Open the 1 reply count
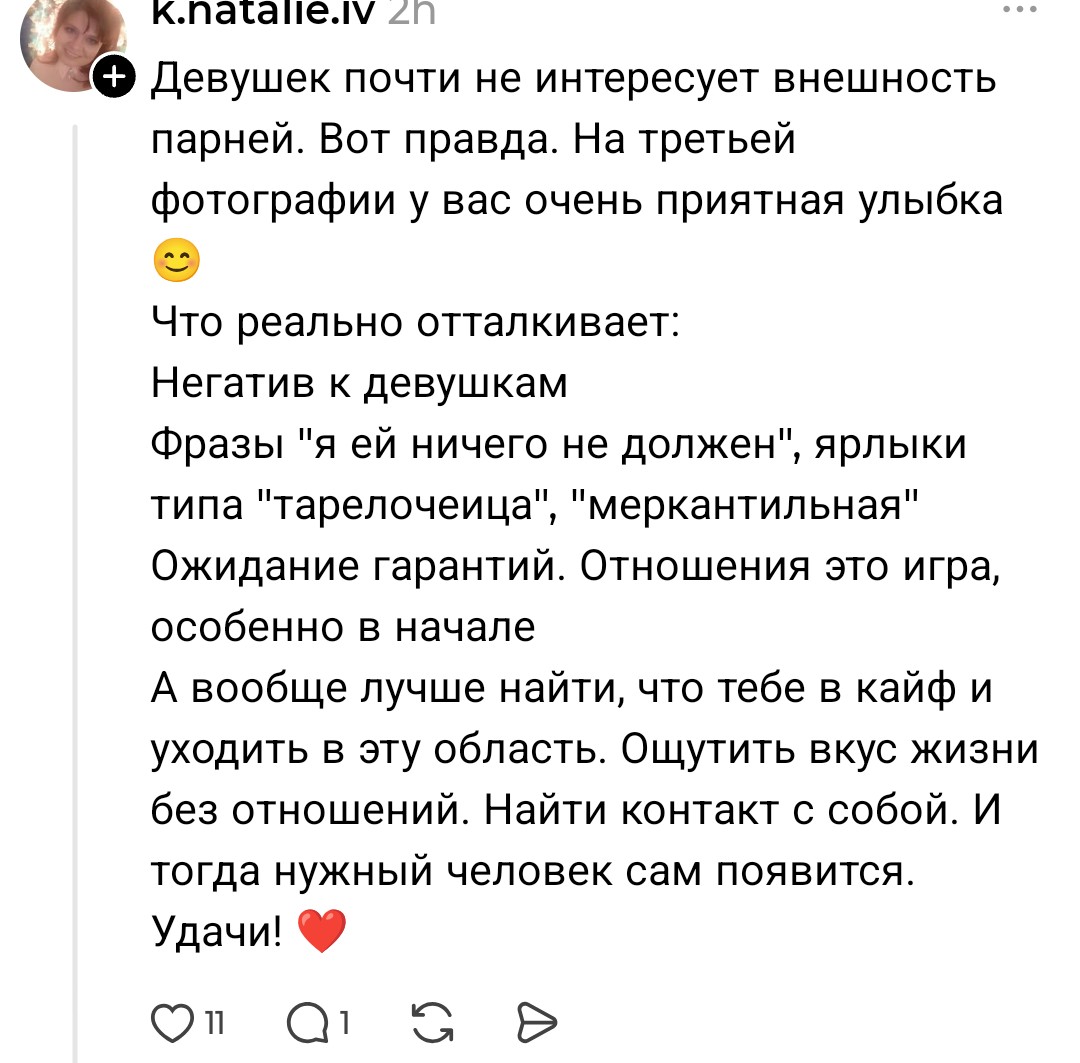1080x1063 pixels. tap(343, 1022)
